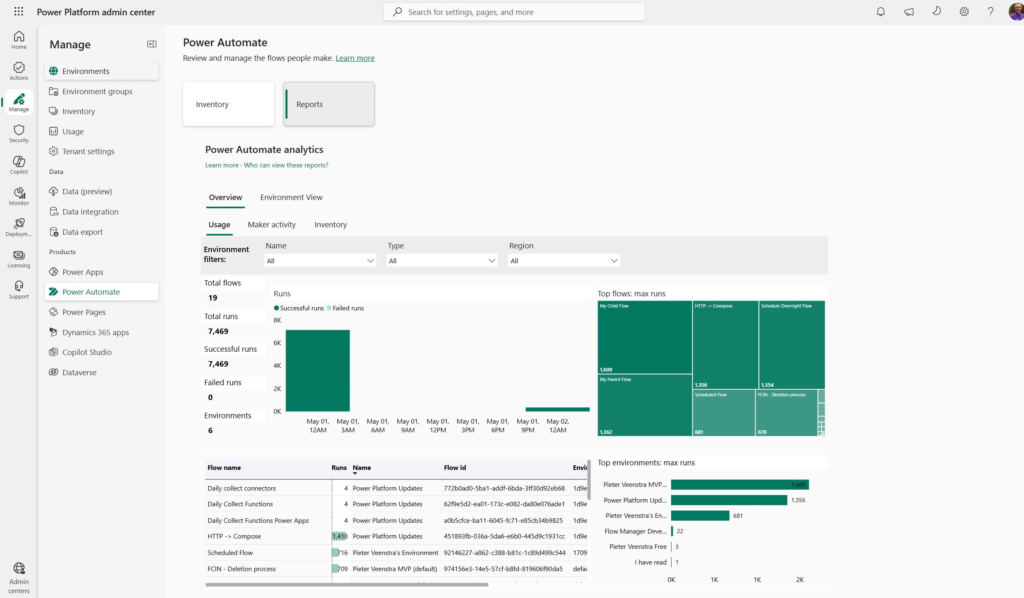The image size is (1024, 598).
Task: Go to Home in the left rail
Action: (19, 40)
